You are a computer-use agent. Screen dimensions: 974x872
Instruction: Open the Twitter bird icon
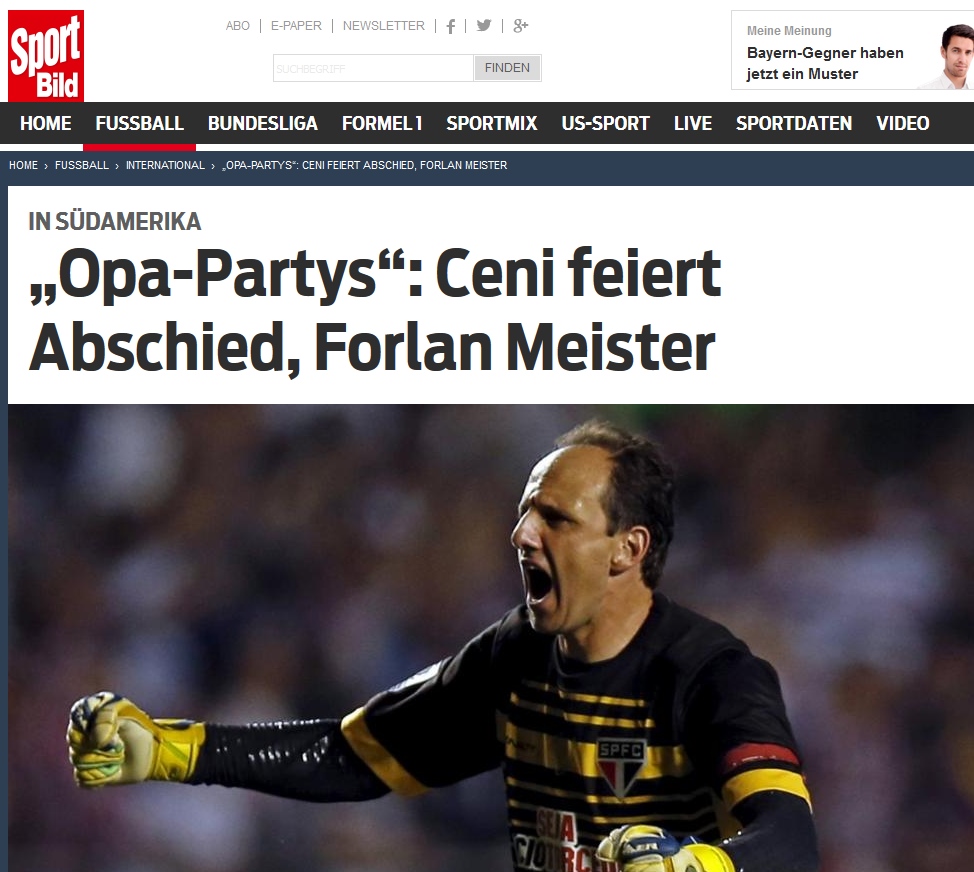pos(484,25)
